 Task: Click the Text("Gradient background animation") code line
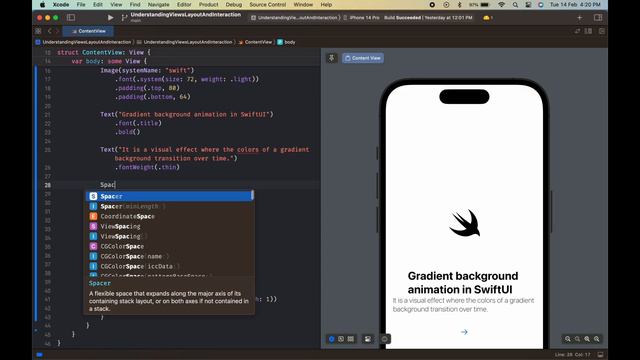pos(187,114)
